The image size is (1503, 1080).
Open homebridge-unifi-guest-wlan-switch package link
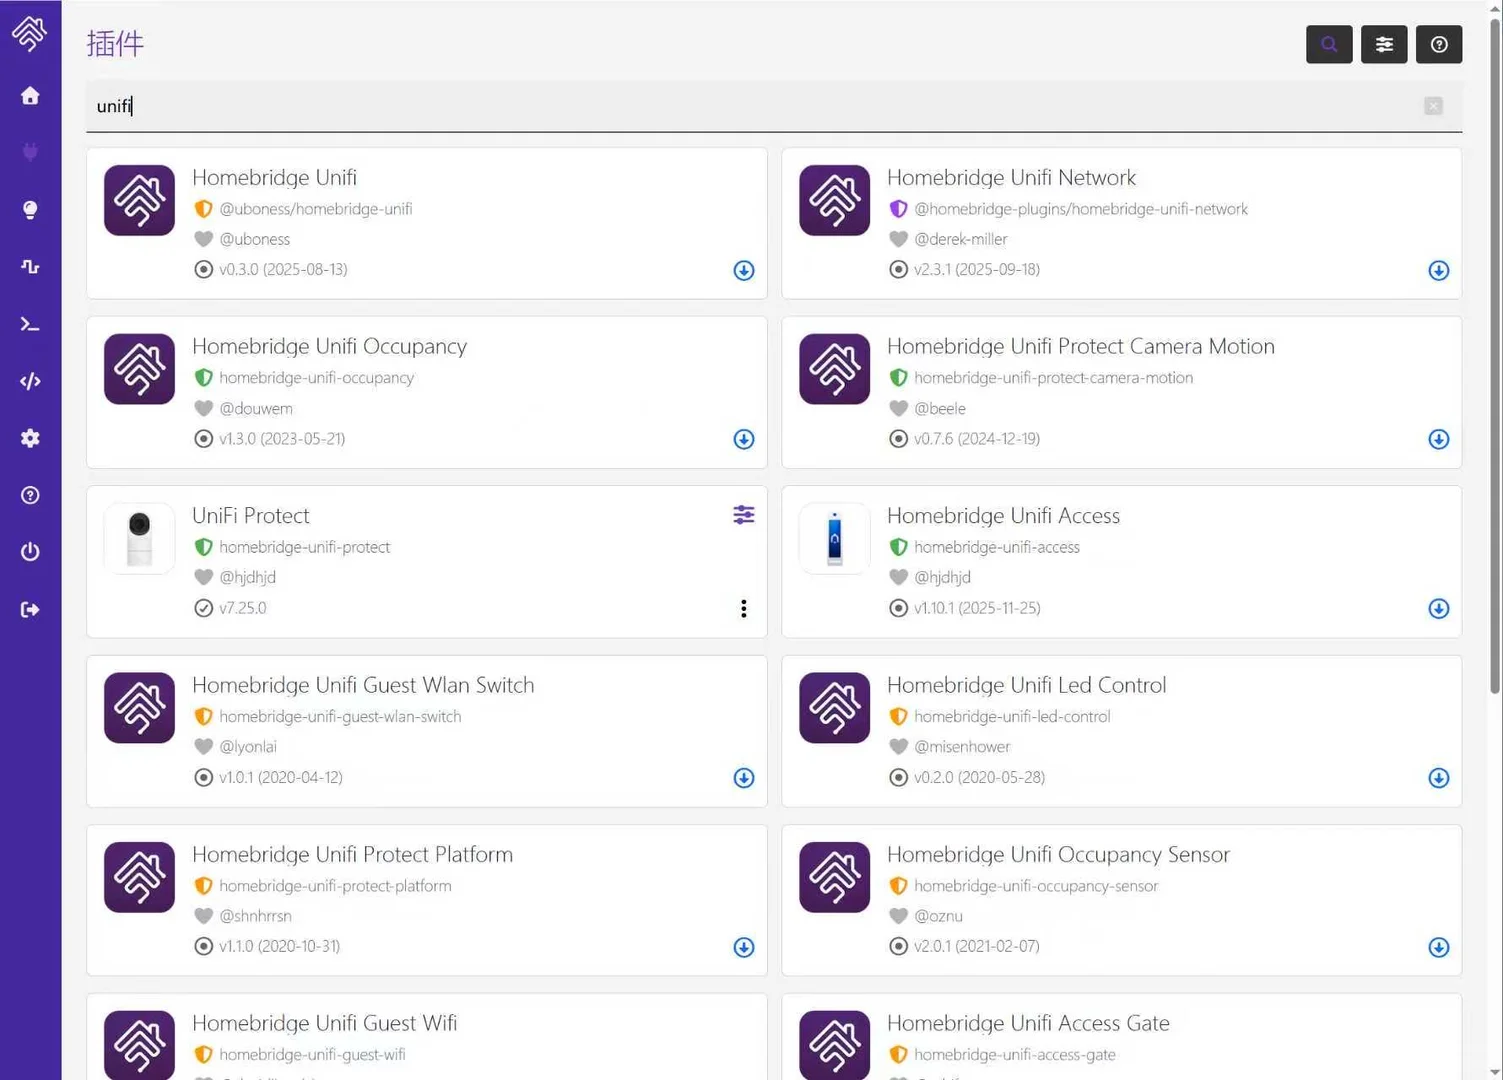pyautogui.click(x=340, y=716)
